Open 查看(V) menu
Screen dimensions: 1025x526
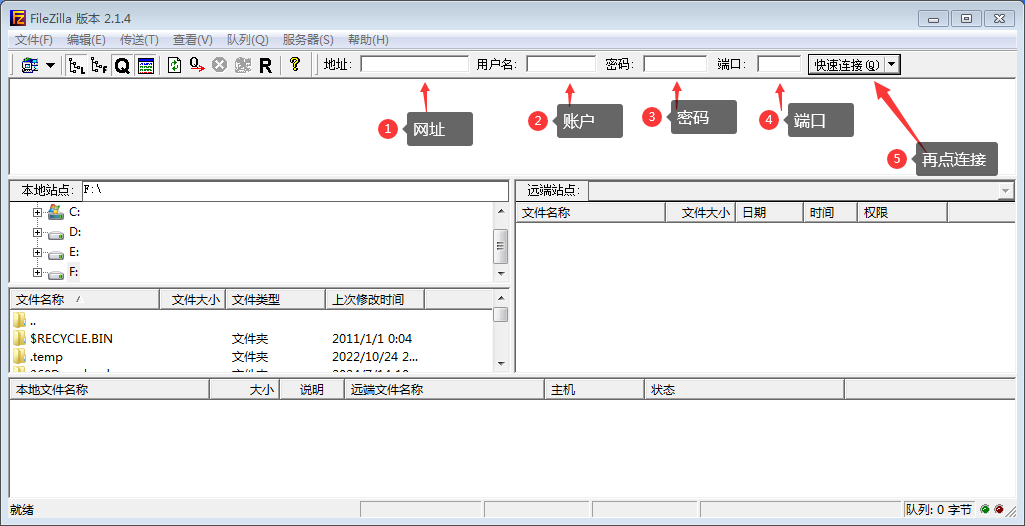193,40
